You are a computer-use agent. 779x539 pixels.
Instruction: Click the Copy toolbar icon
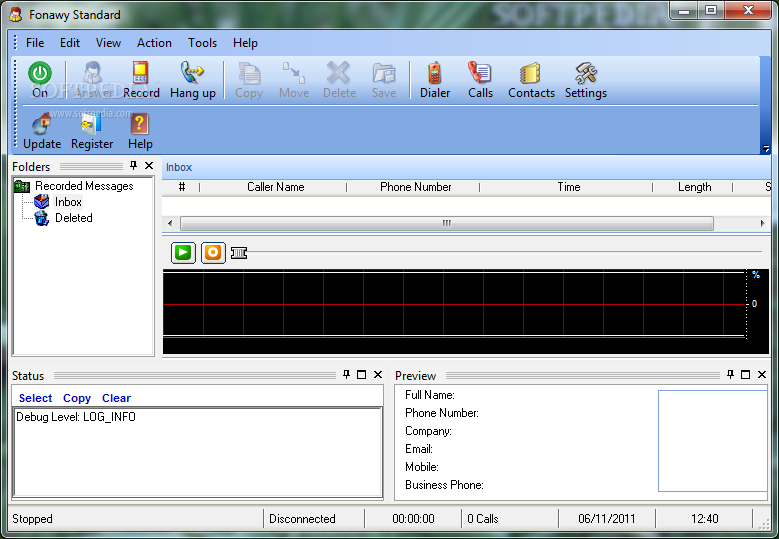249,79
